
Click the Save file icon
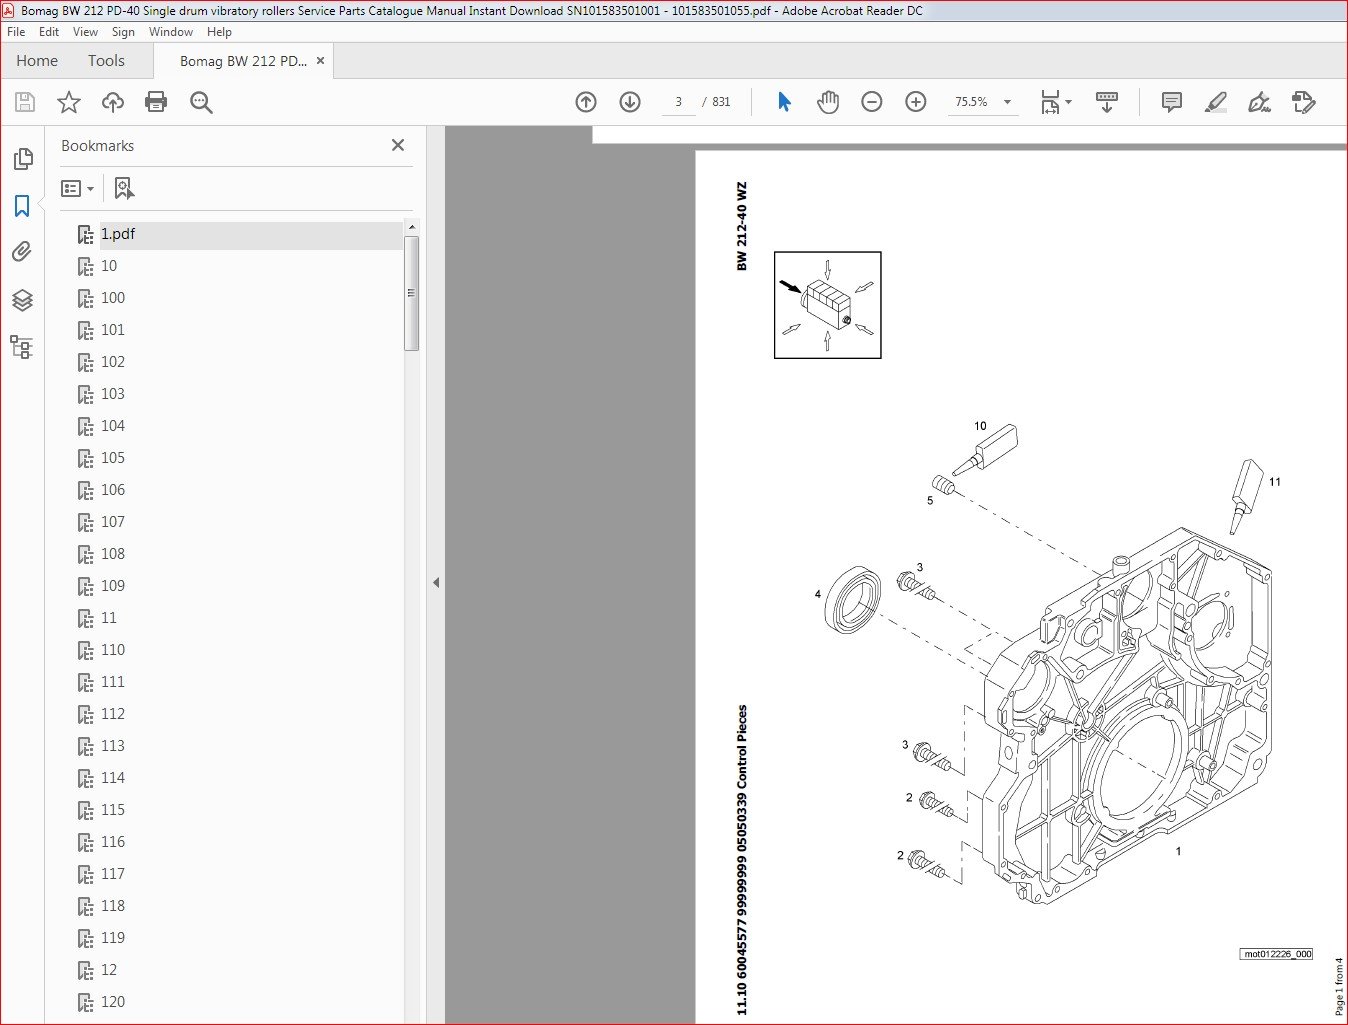point(25,102)
